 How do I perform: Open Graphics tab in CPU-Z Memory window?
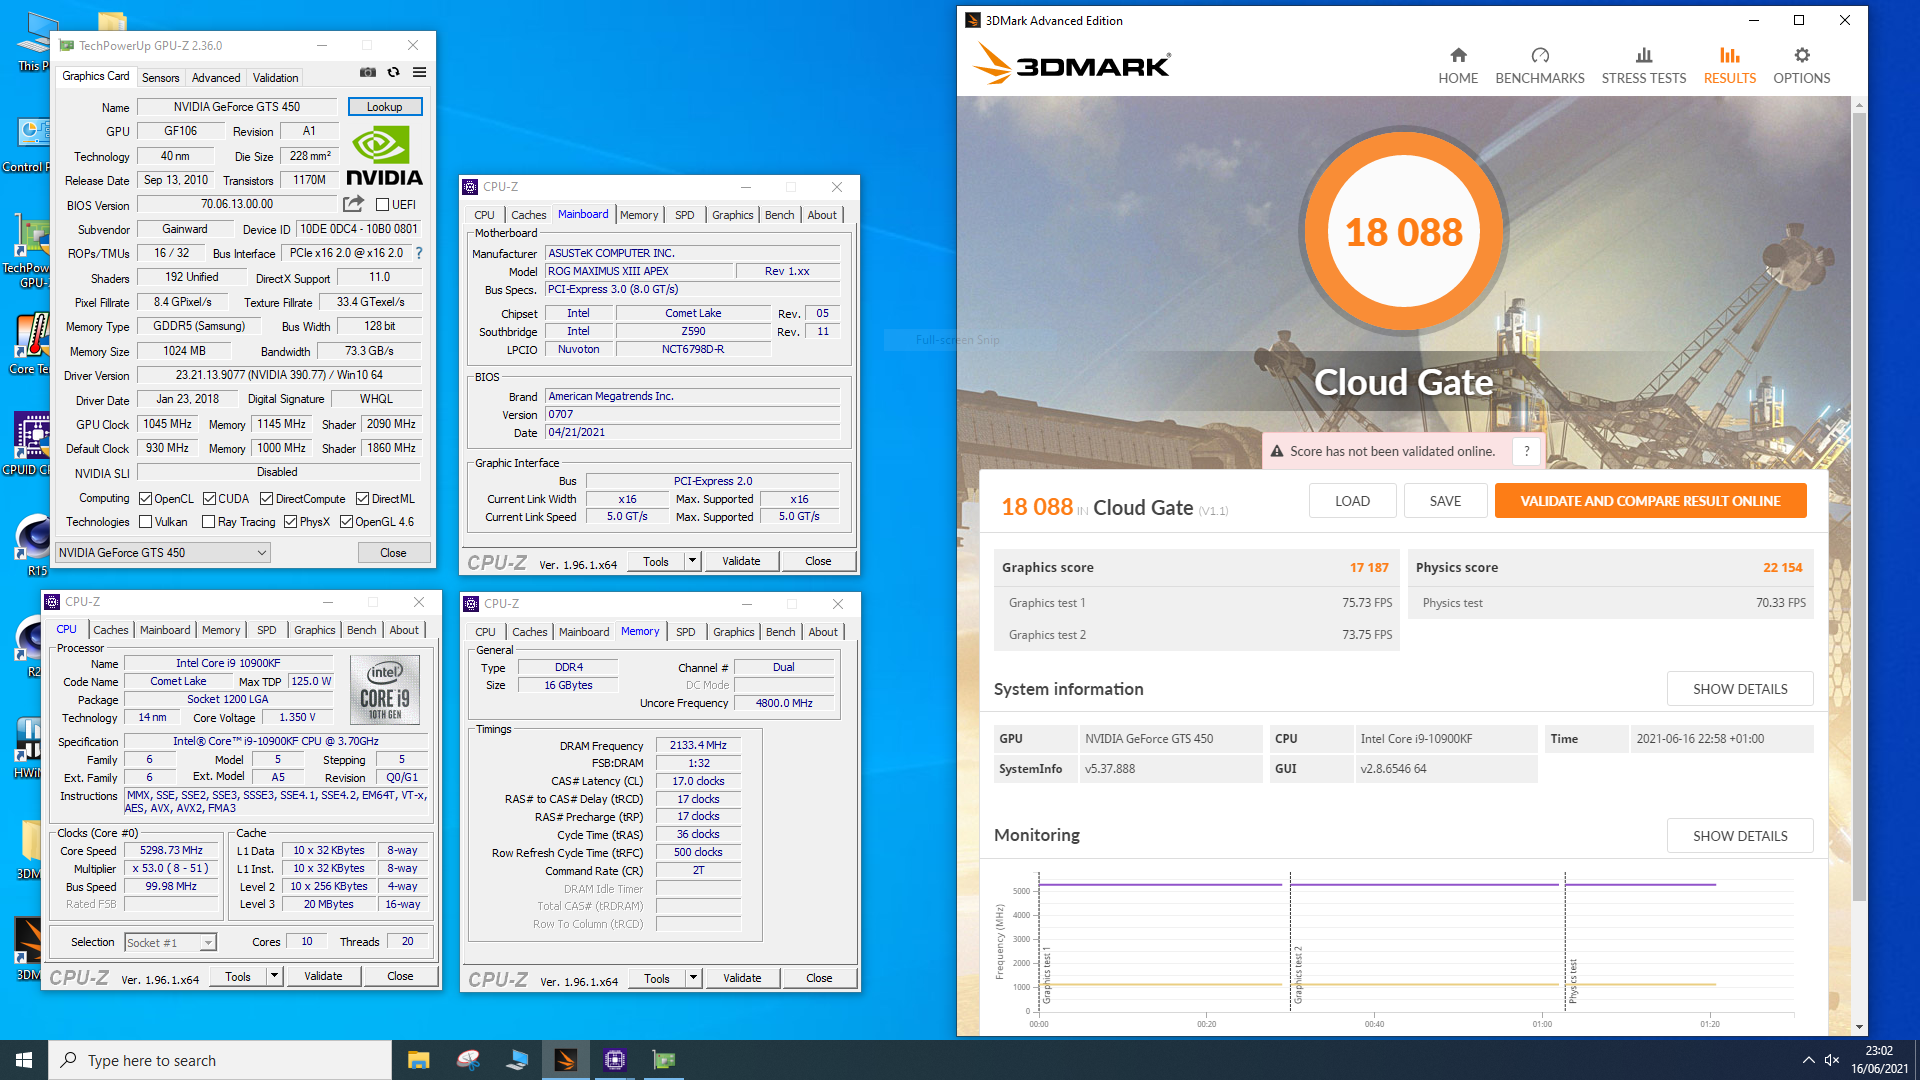[734, 632]
